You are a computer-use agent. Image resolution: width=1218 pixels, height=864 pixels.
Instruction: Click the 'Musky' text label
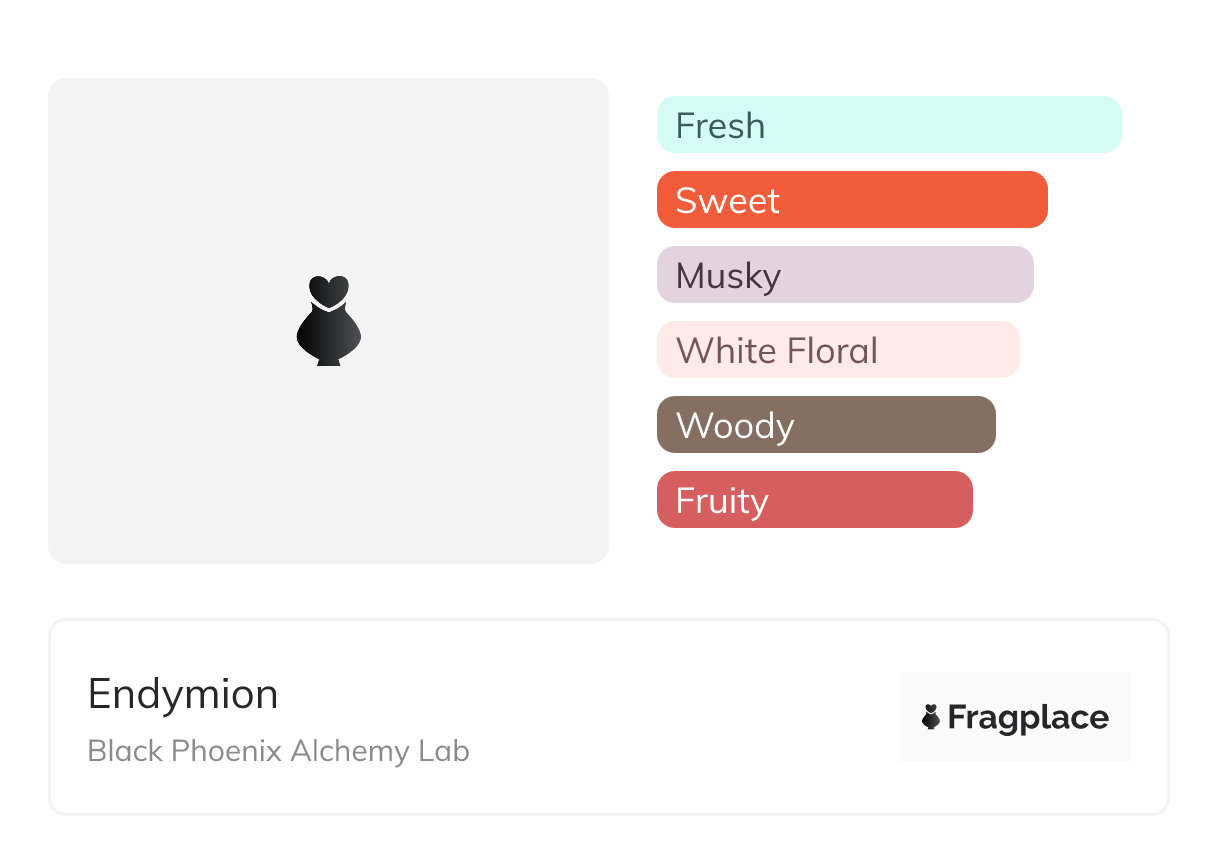728,276
